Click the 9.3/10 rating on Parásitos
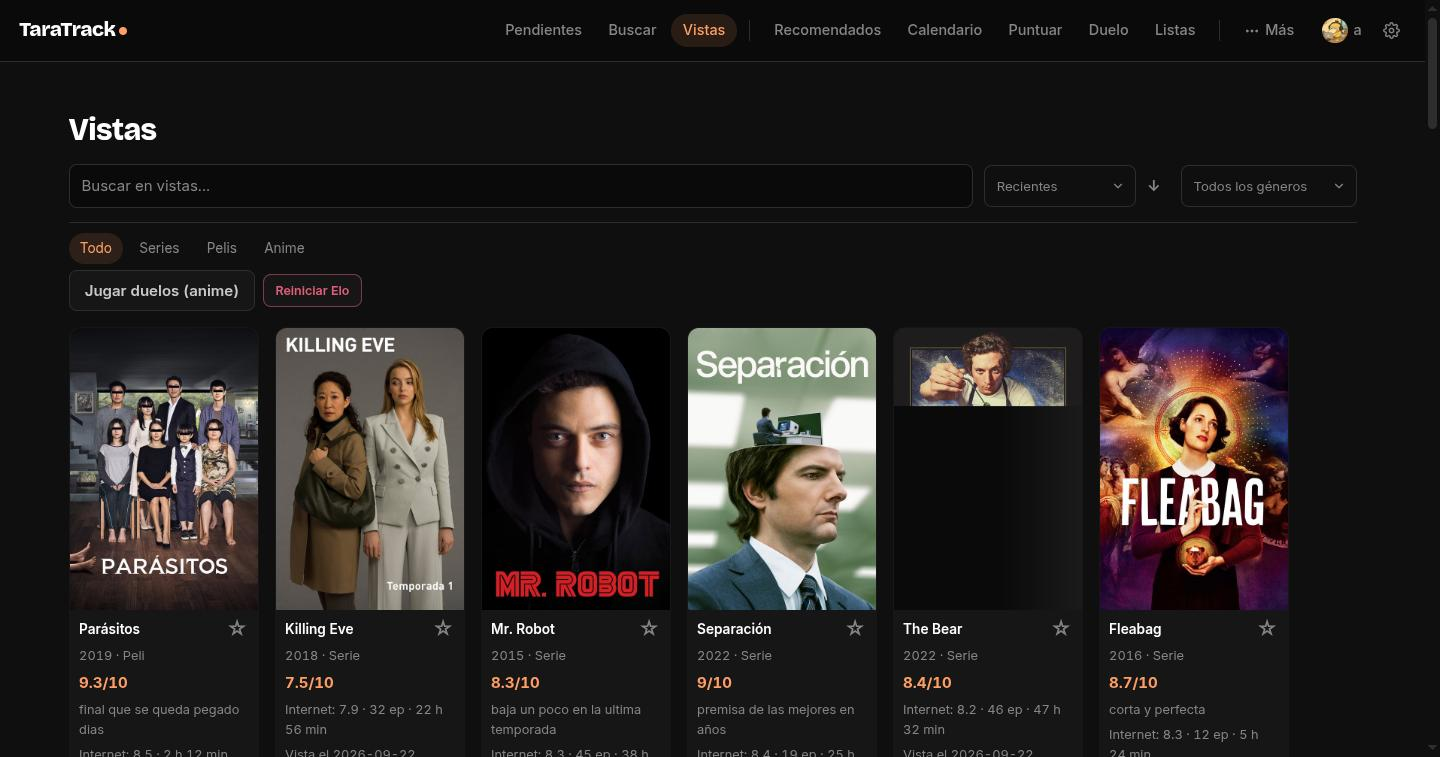This screenshot has height=757, width=1440. [x=103, y=683]
